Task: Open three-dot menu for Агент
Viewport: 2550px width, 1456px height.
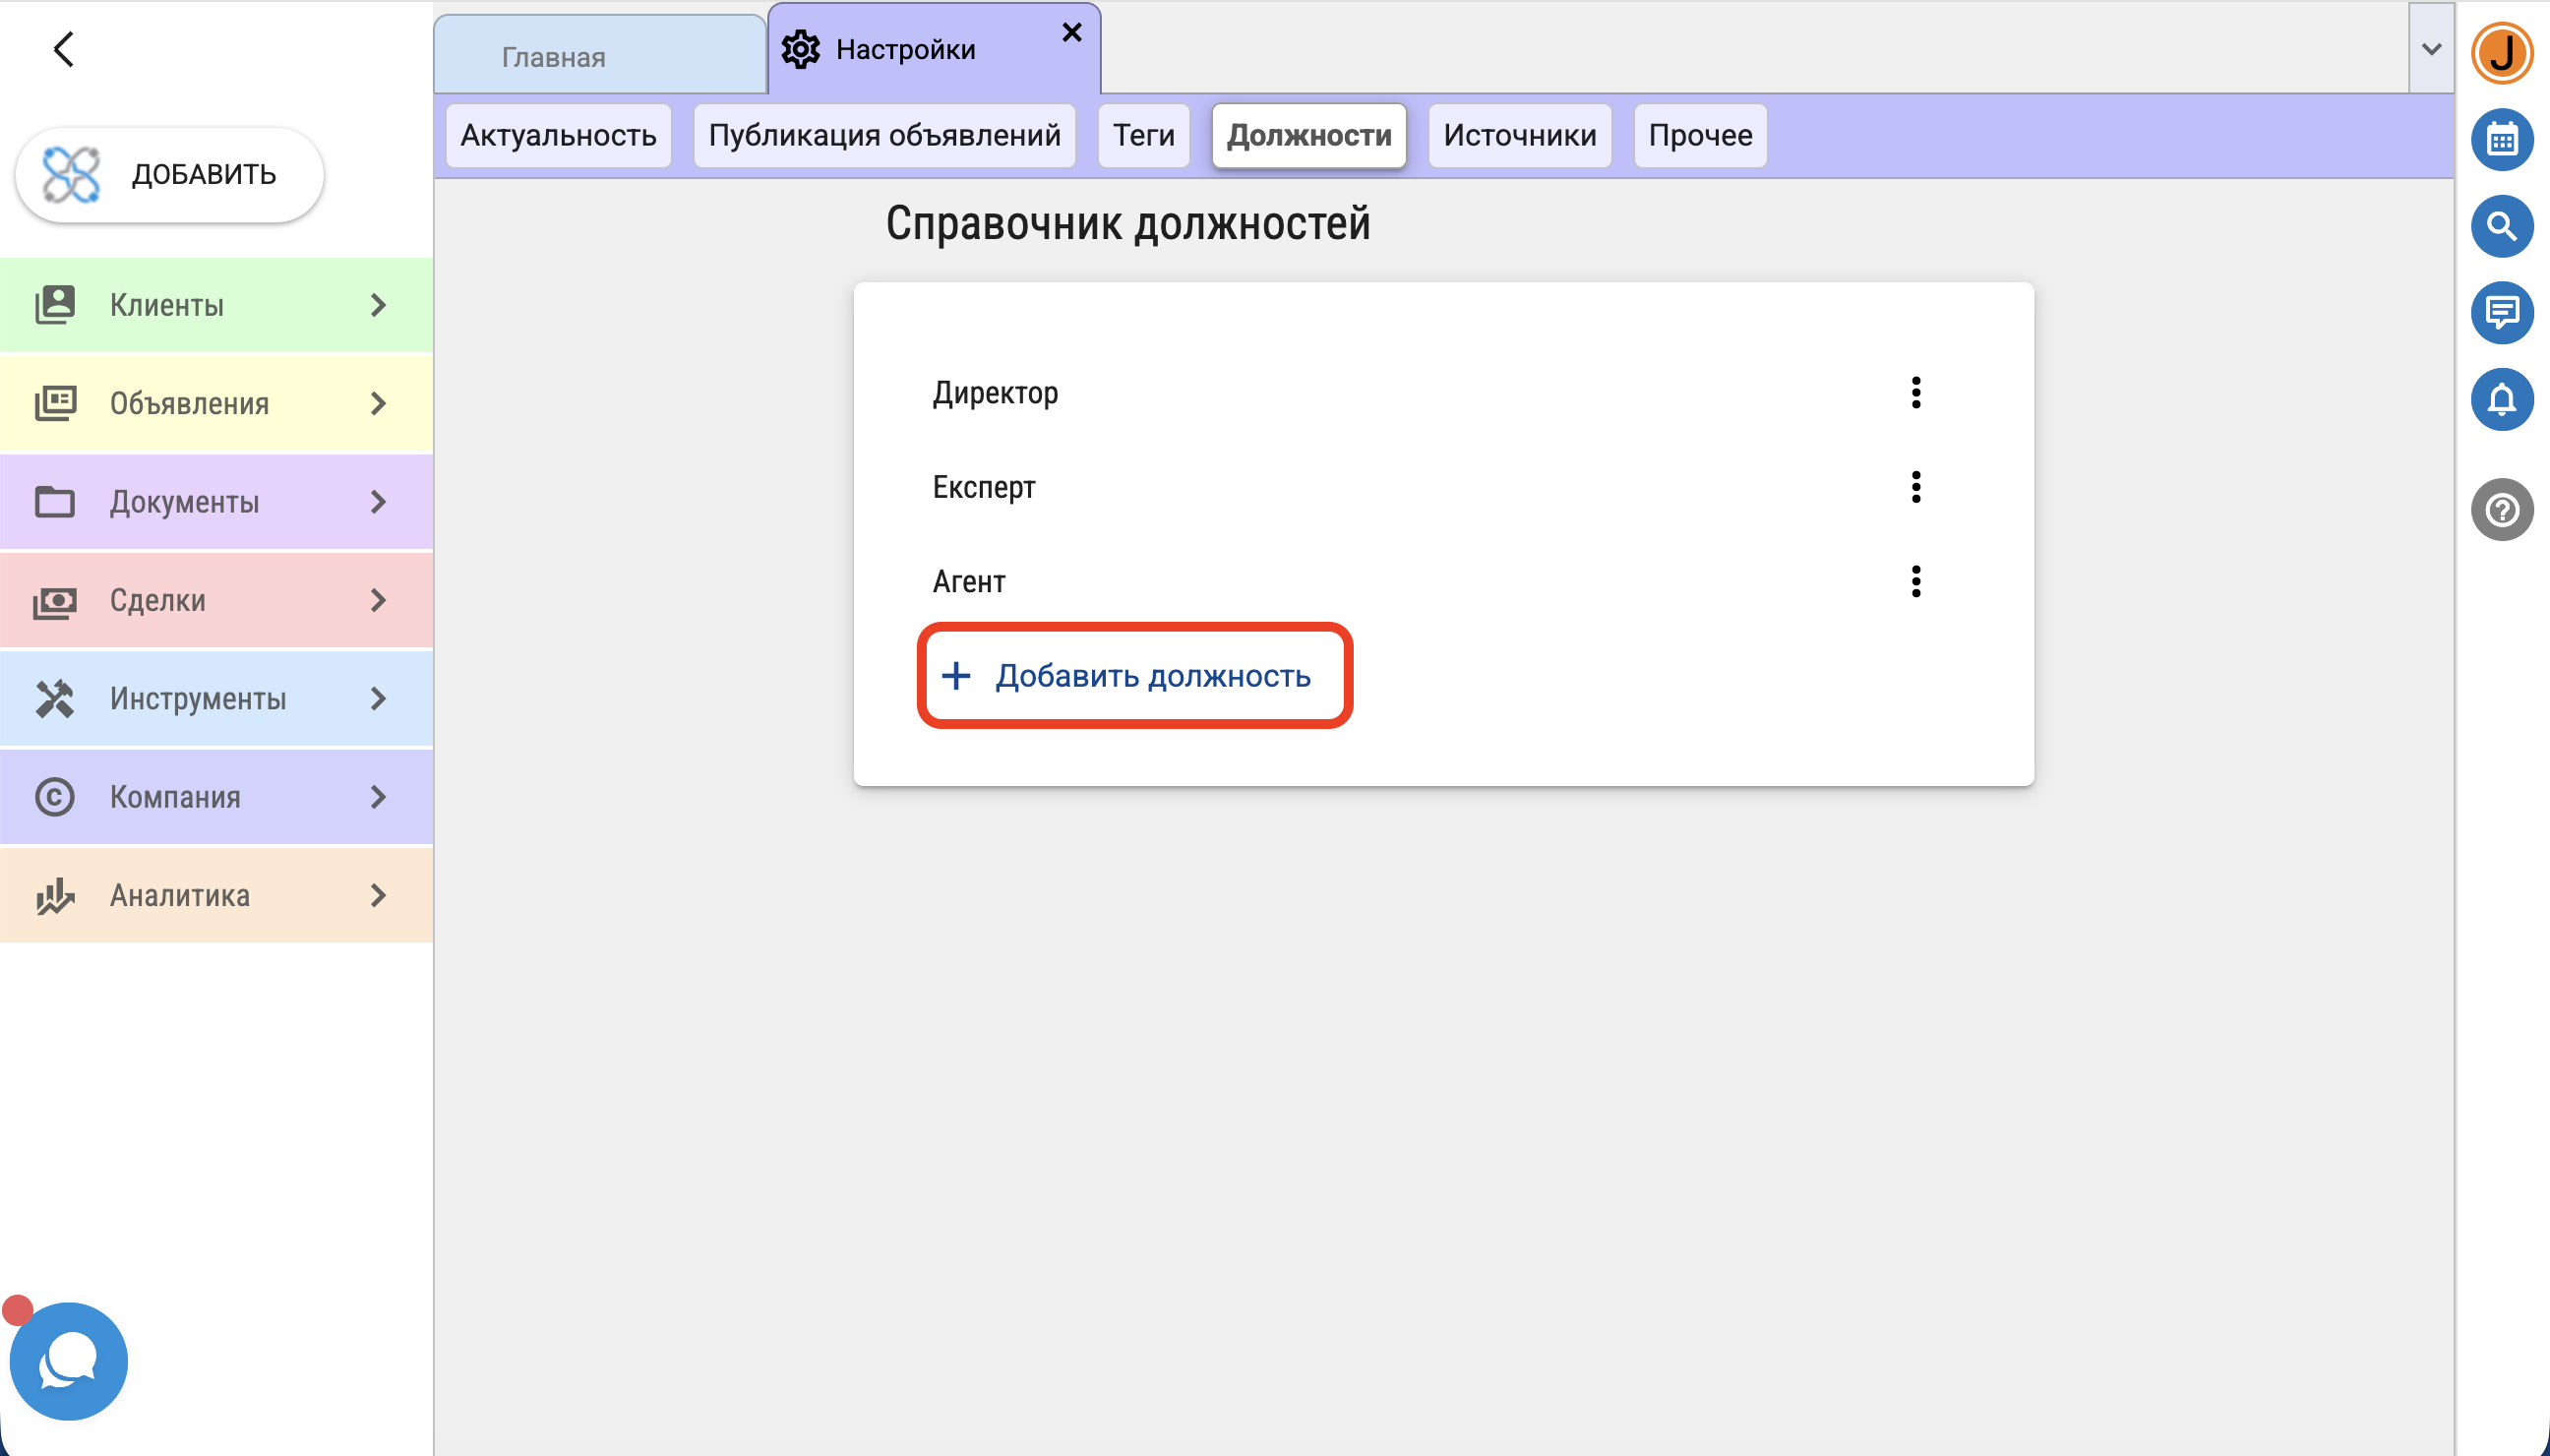Action: click(1915, 581)
